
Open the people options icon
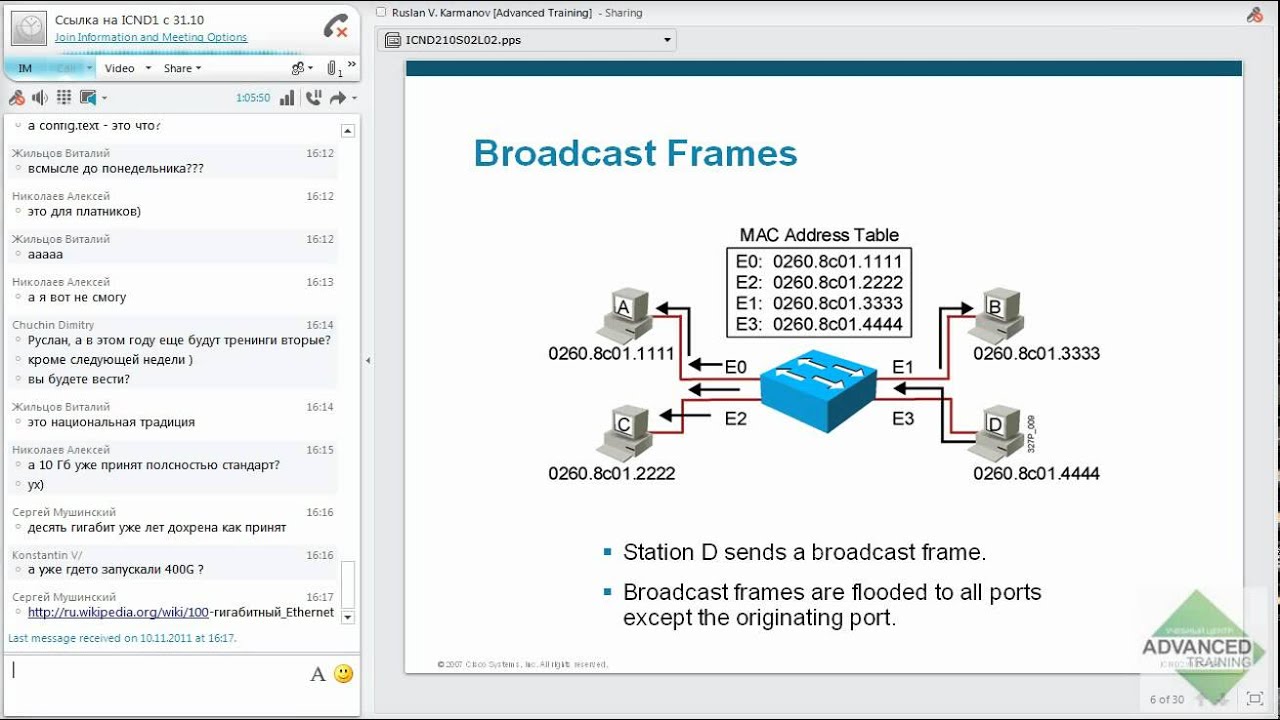[301, 68]
